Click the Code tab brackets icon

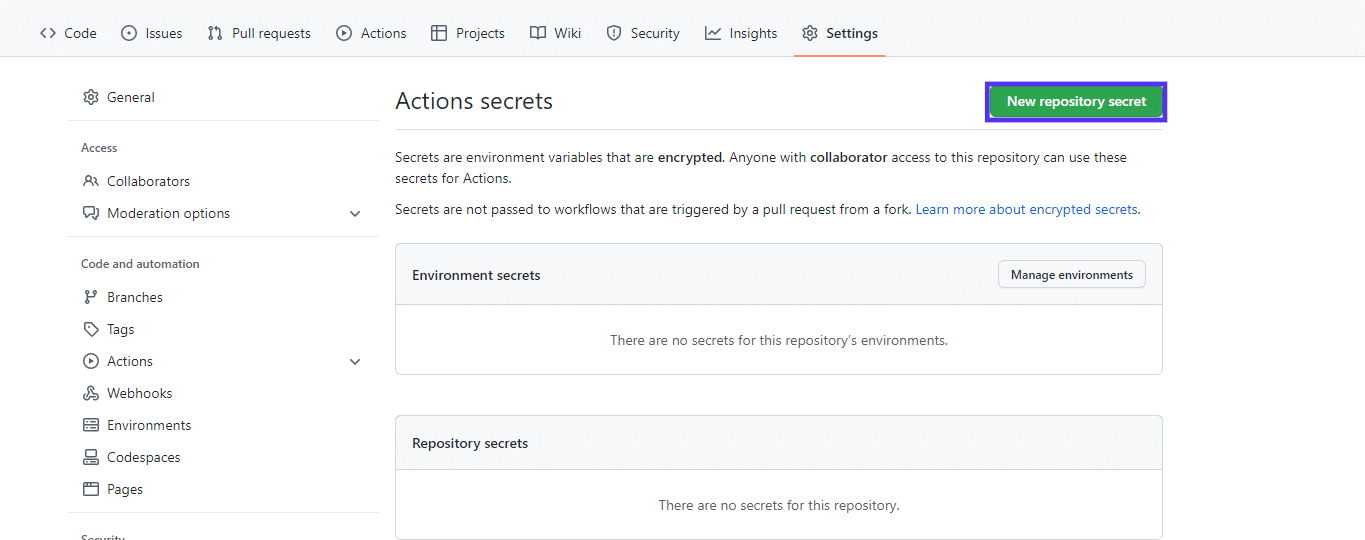48,33
